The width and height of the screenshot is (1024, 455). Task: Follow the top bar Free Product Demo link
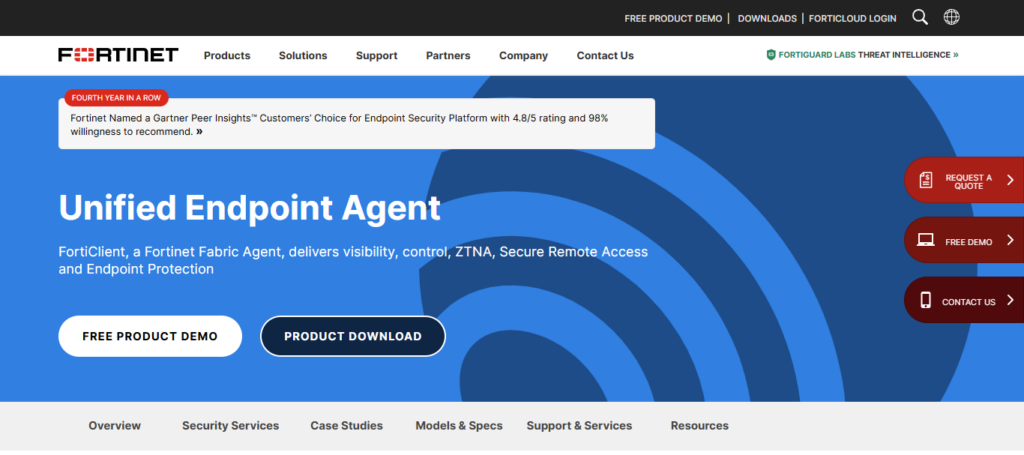[673, 18]
